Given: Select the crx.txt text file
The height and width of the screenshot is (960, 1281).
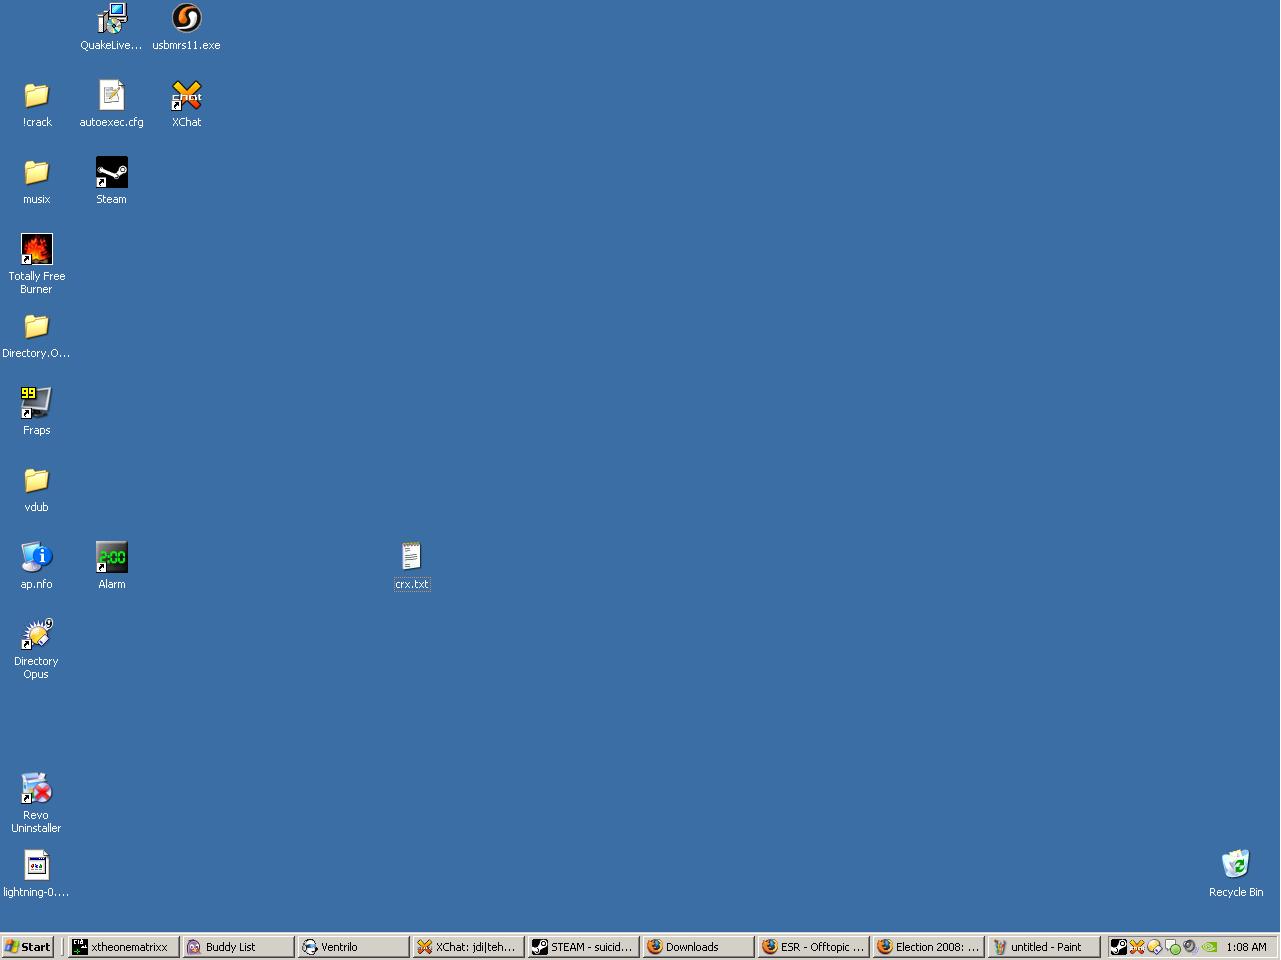Looking at the screenshot, I should coord(411,557).
